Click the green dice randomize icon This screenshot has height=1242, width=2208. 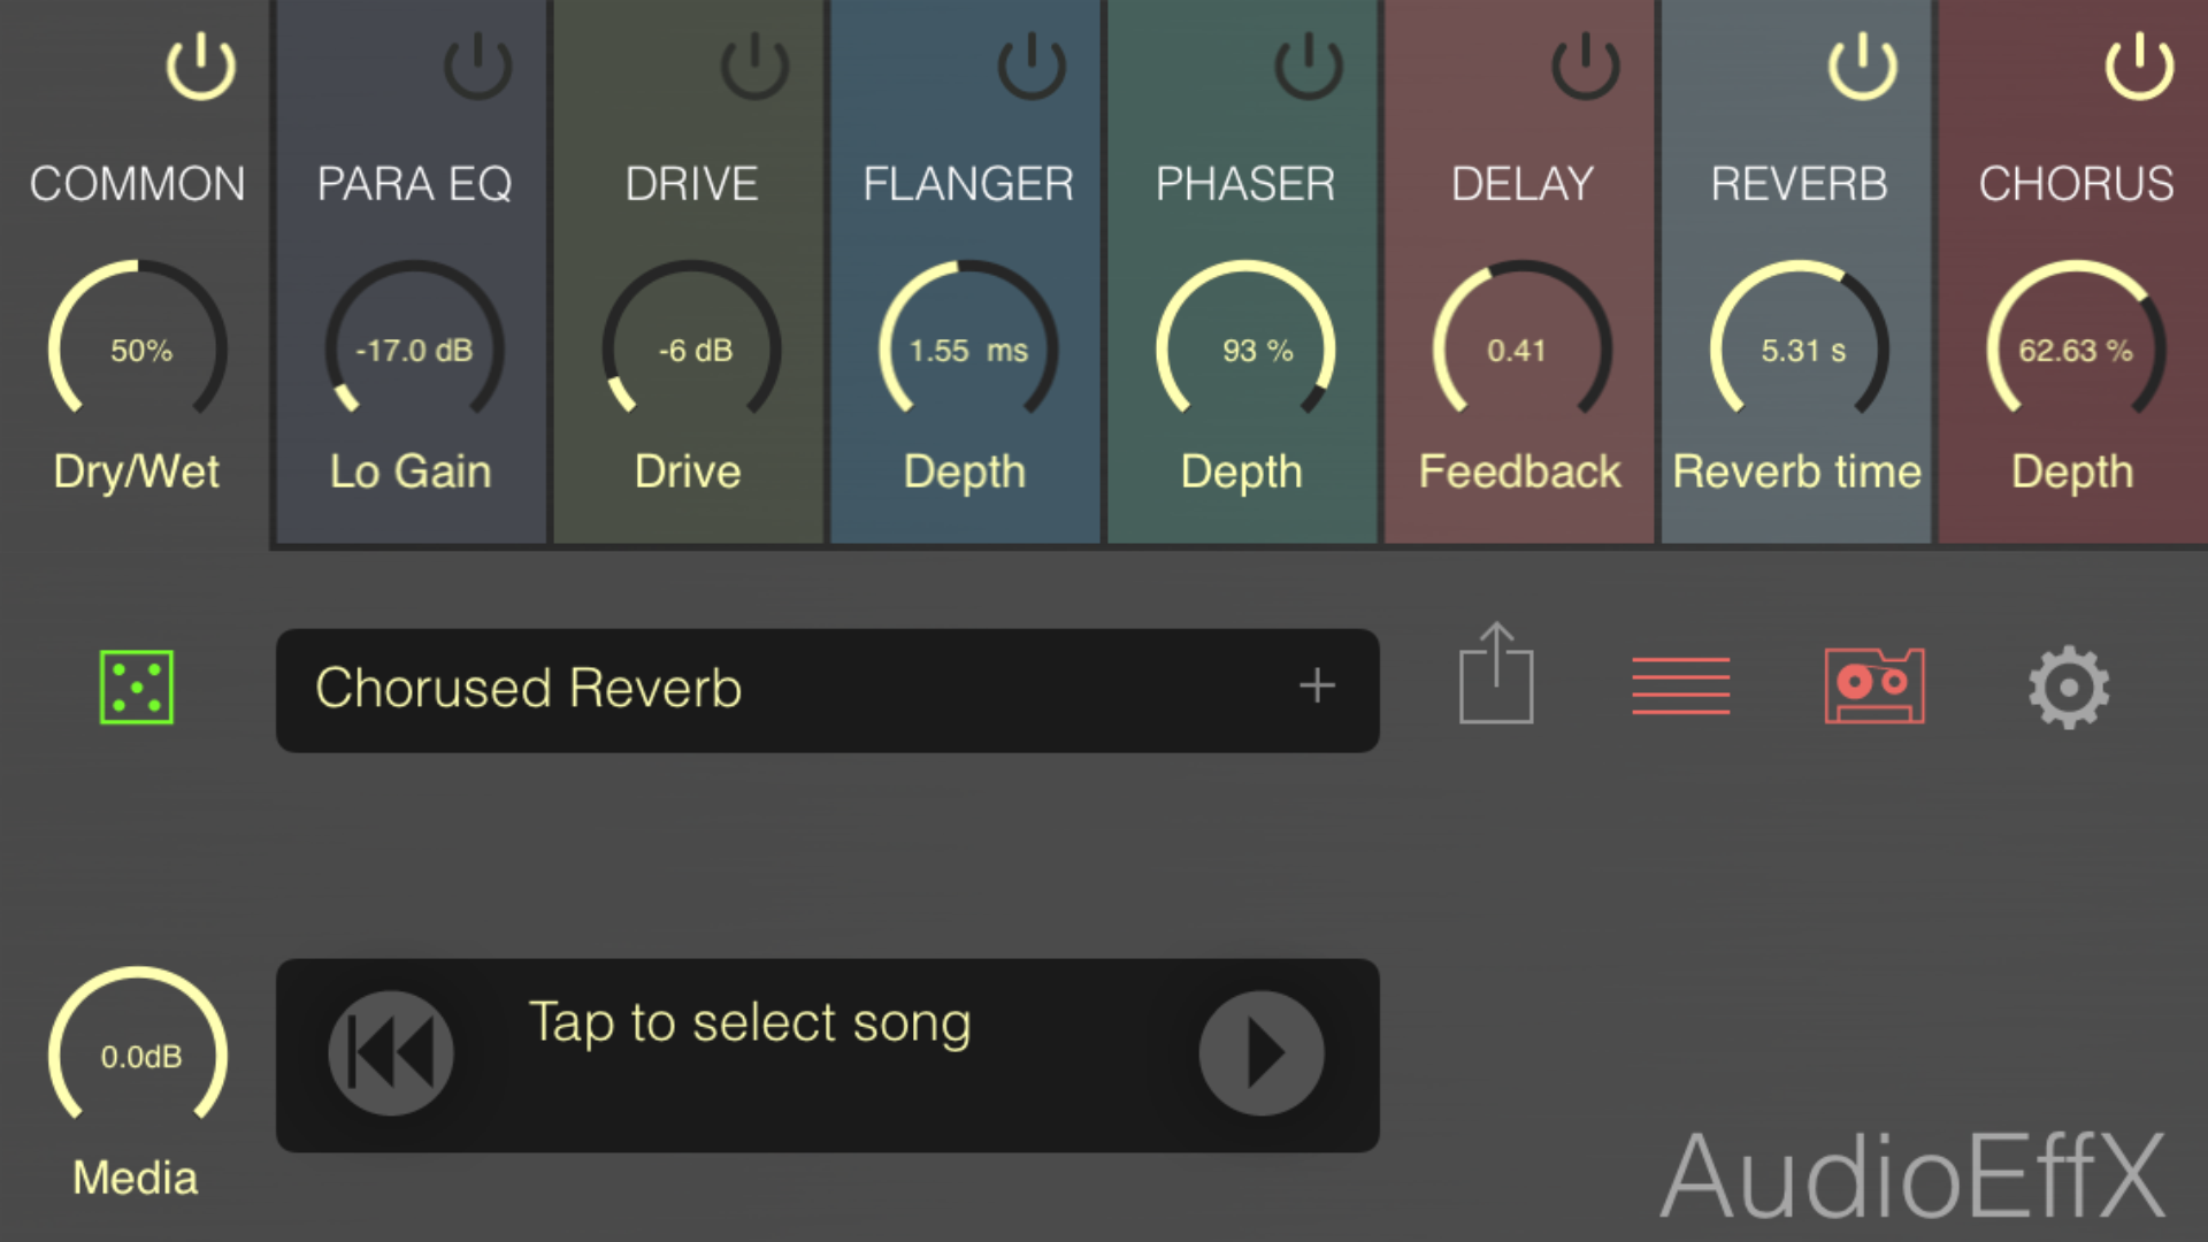(x=137, y=687)
